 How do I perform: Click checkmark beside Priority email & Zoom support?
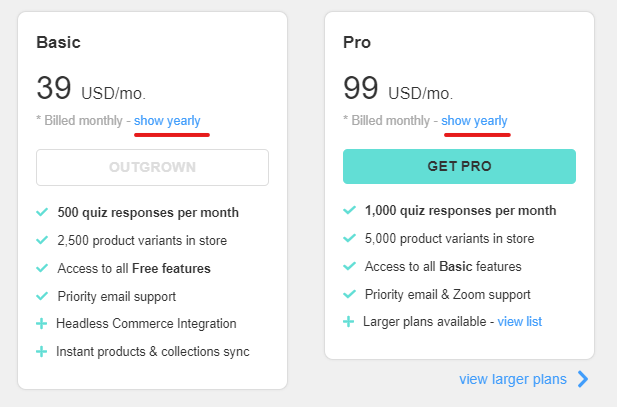(349, 294)
